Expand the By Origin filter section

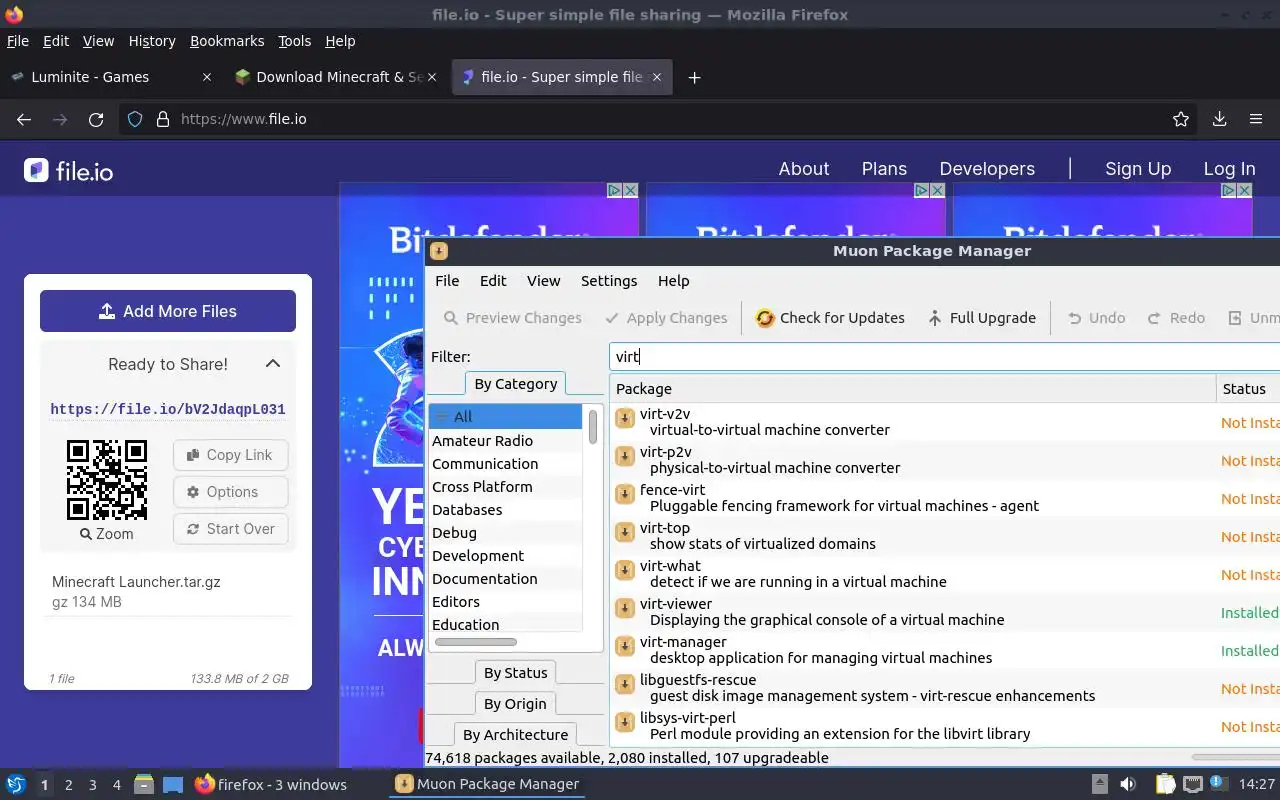(515, 704)
